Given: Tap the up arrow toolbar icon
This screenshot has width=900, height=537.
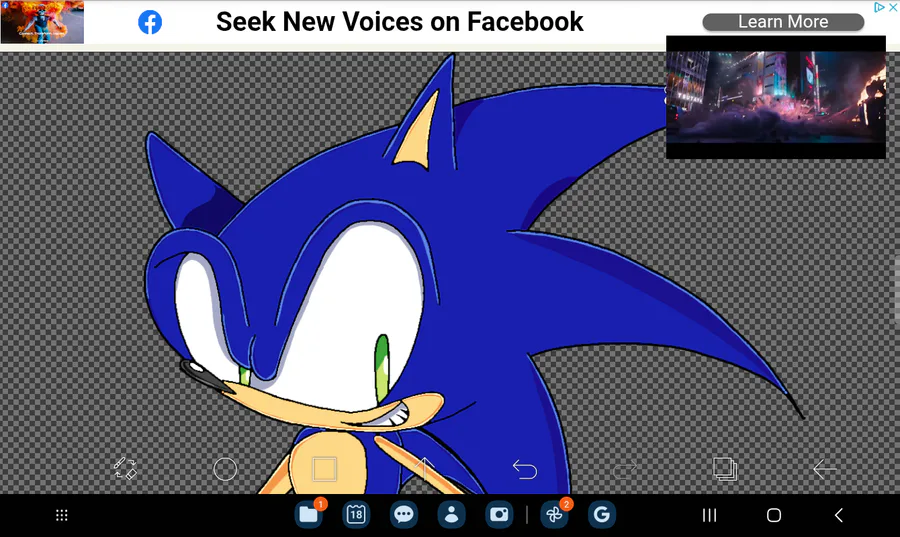Looking at the screenshot, I should coord(424,469).
